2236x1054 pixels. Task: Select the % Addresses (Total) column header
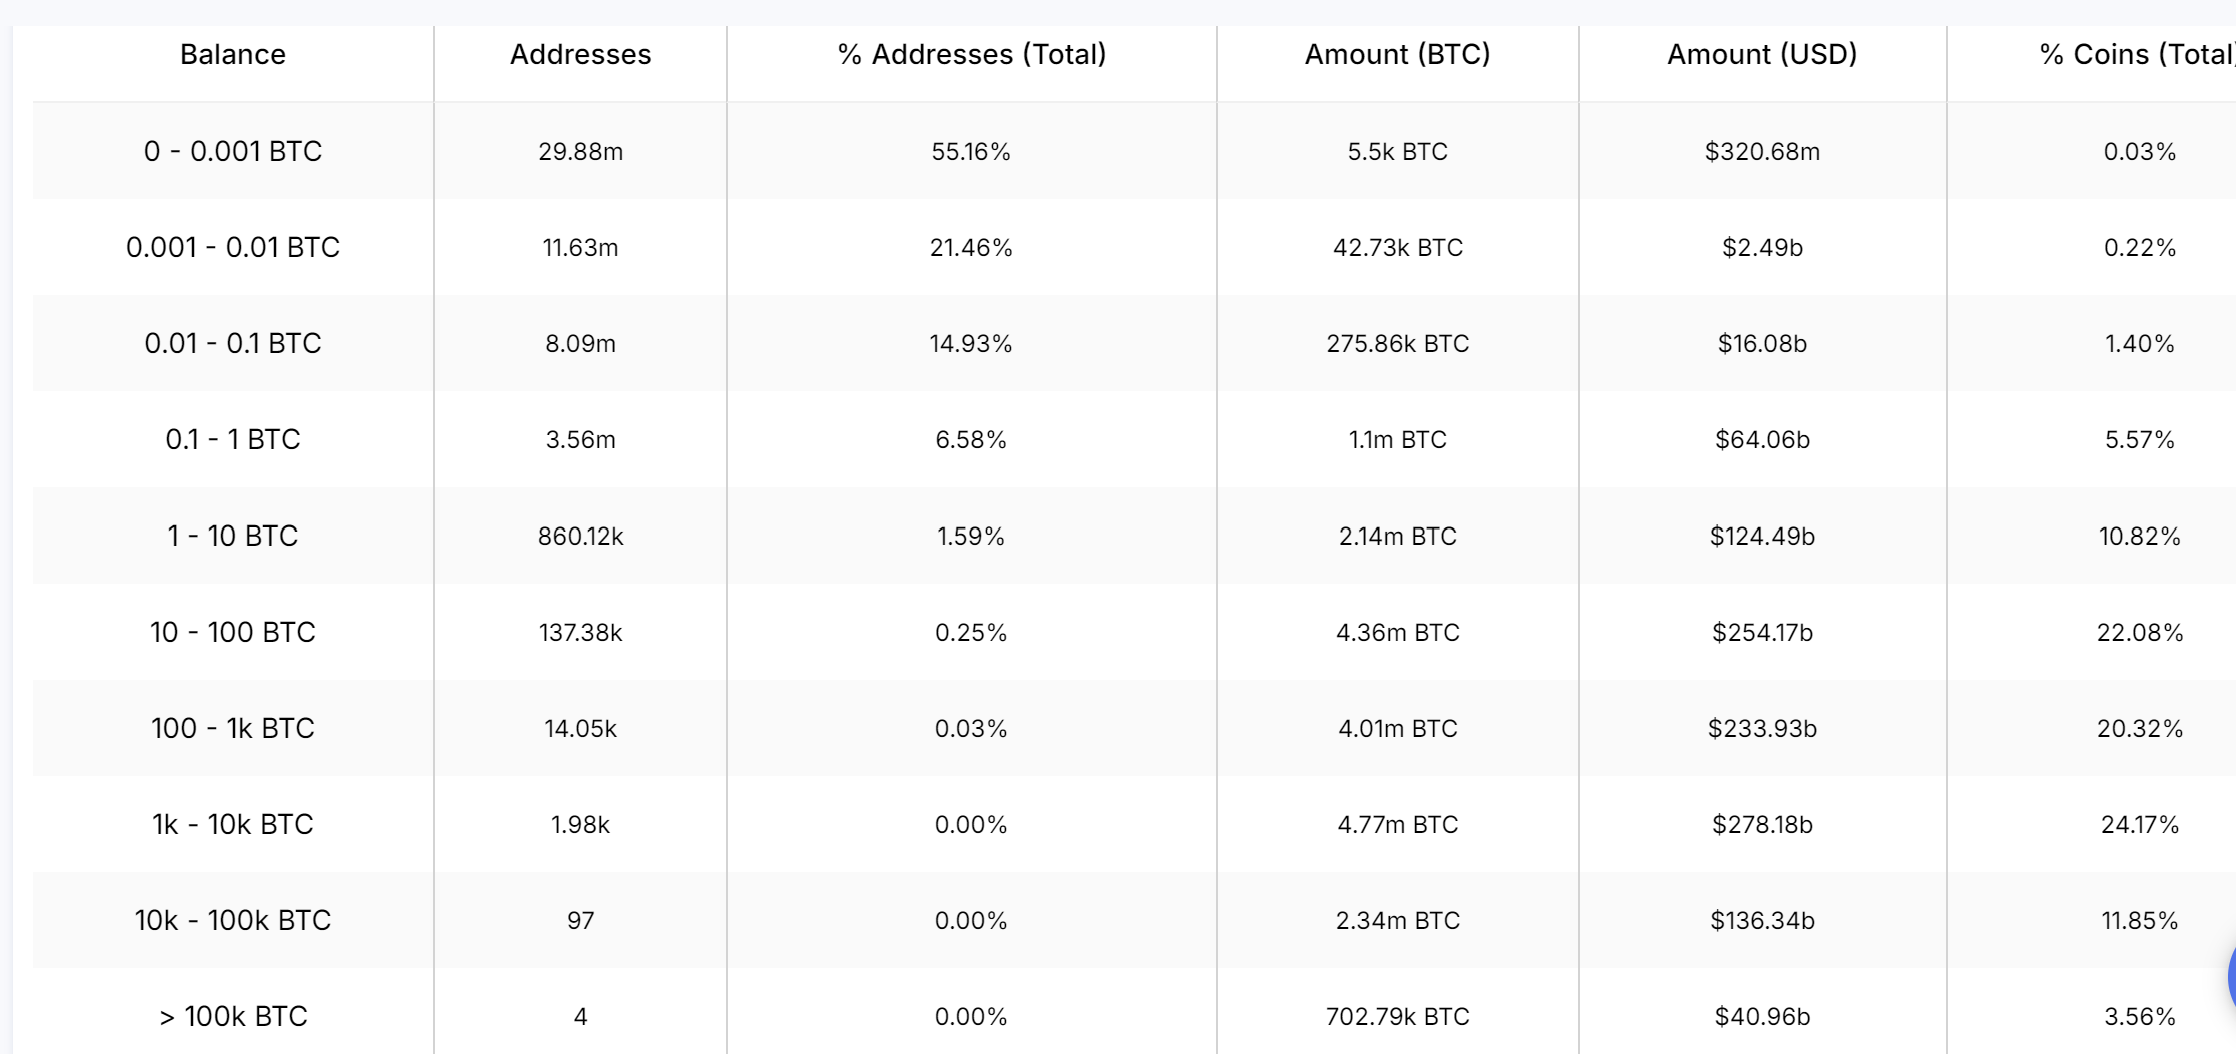click(971, 55)
